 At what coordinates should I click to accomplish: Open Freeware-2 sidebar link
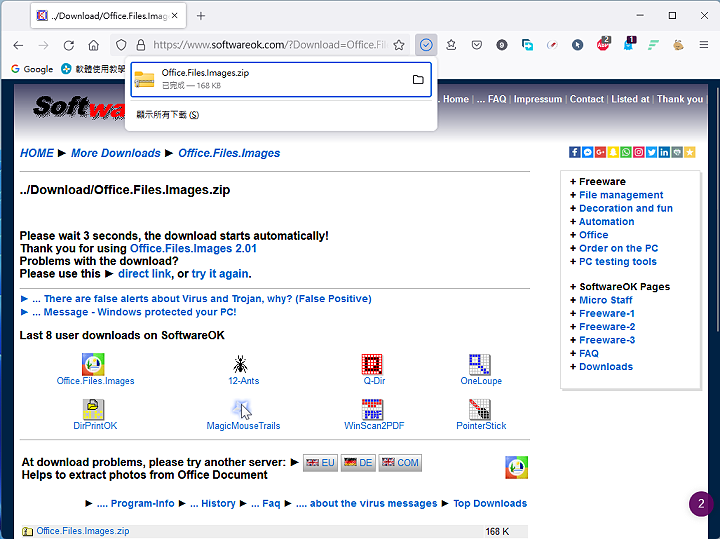point(607,327)
